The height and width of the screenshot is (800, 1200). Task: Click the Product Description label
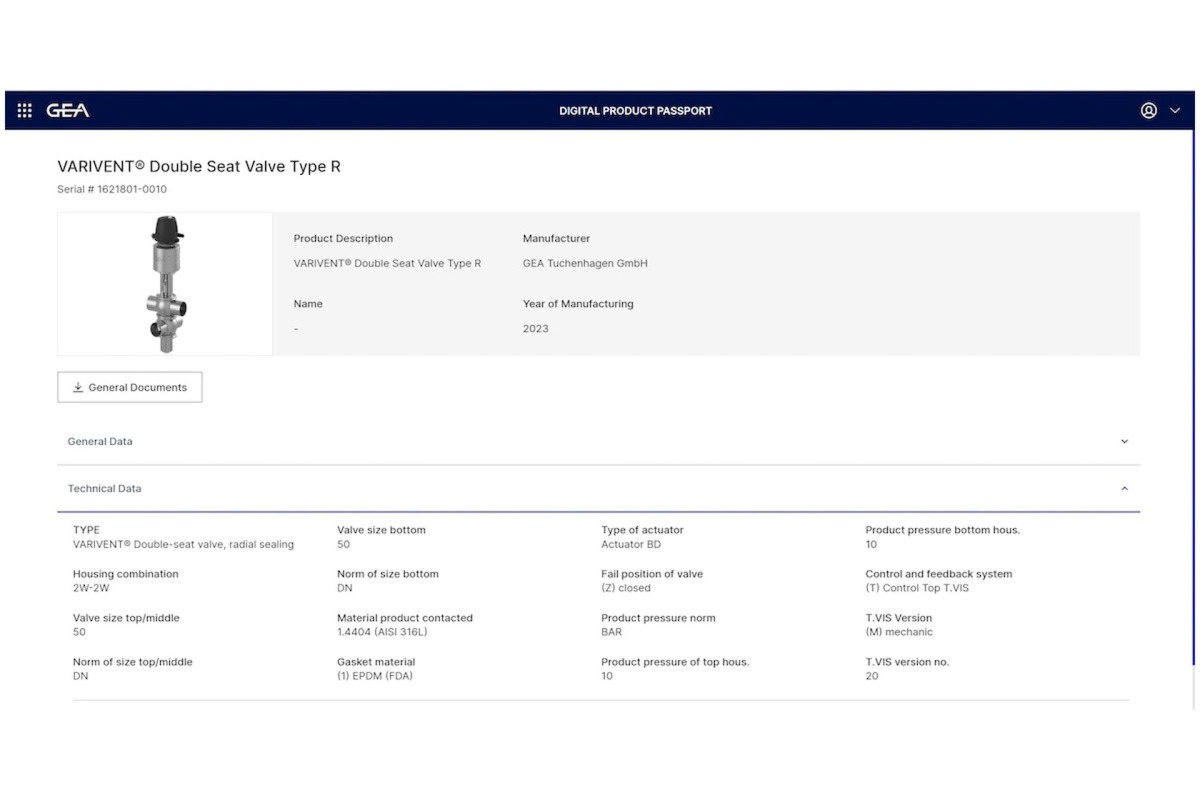(x=343, y=238)
